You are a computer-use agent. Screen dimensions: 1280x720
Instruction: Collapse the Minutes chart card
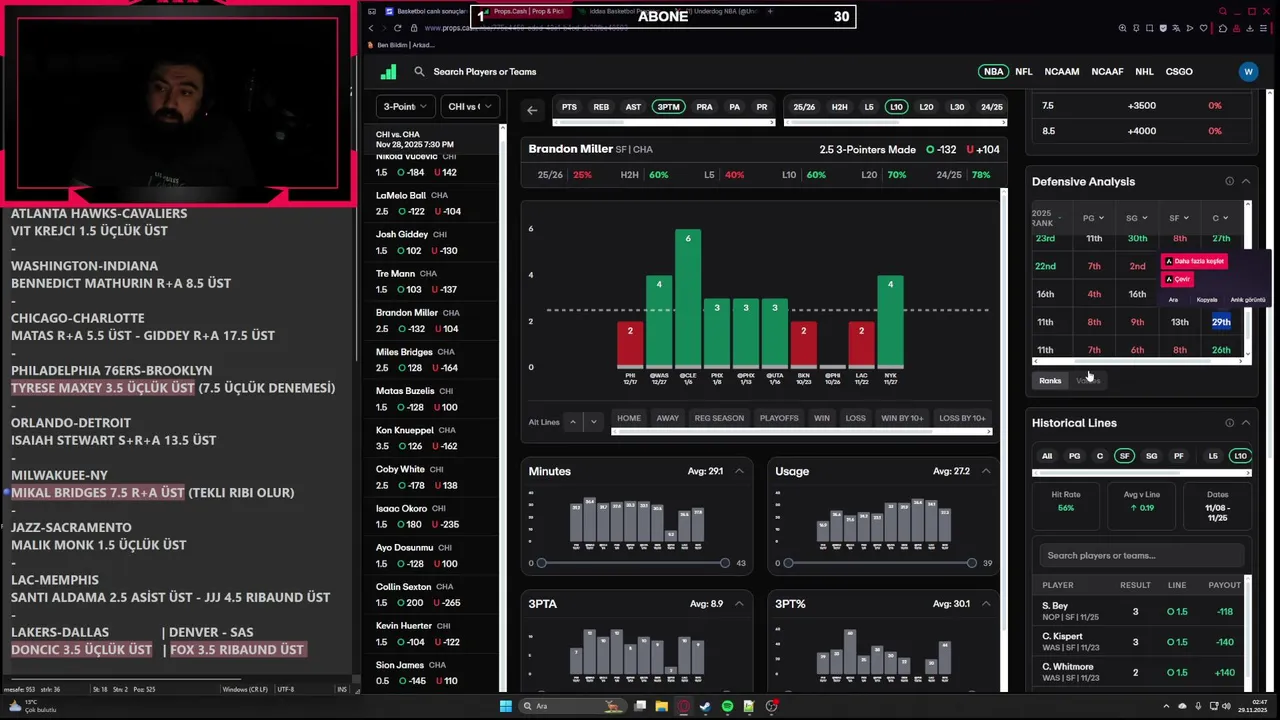[x=739, y=471]
